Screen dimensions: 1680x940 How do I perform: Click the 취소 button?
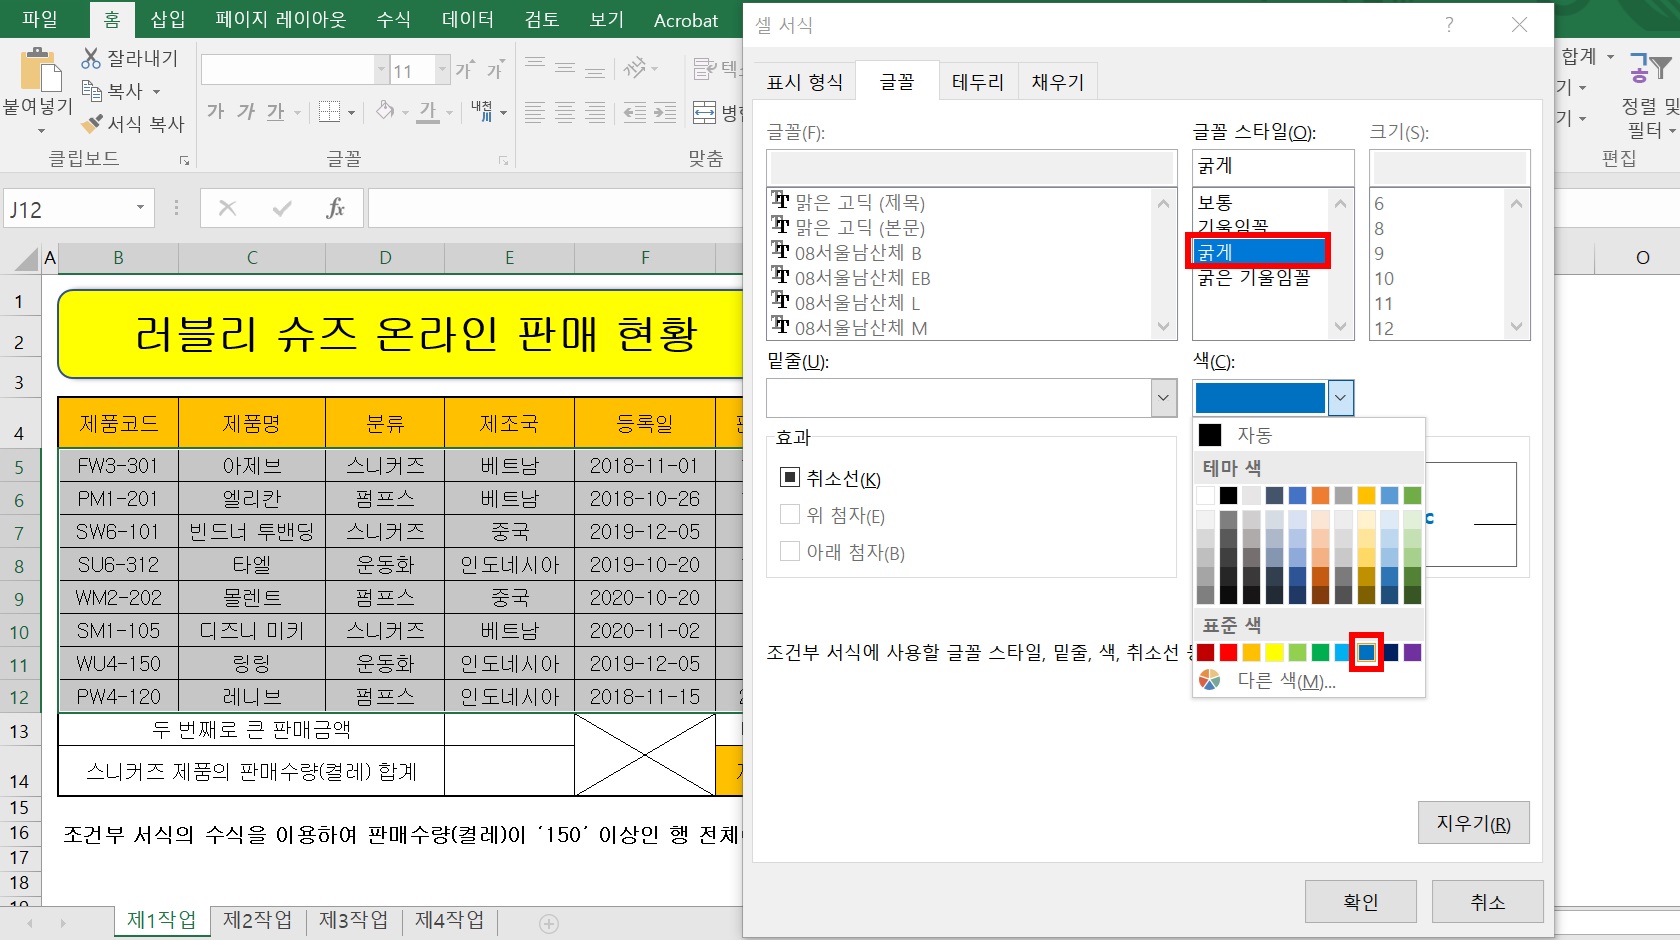[x=1487, y=902]
